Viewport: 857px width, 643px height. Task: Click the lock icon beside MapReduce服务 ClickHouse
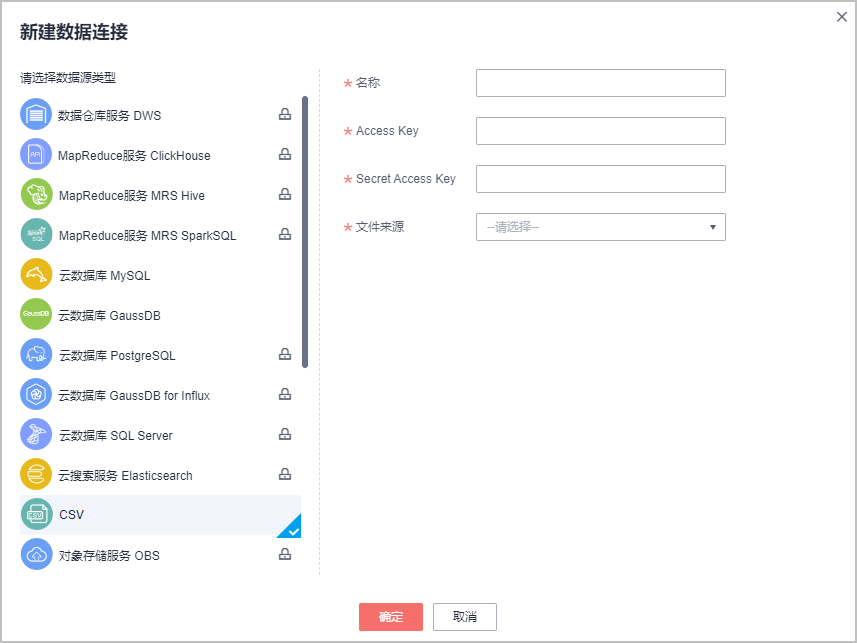pyautogui.click(x=285, y=154)
